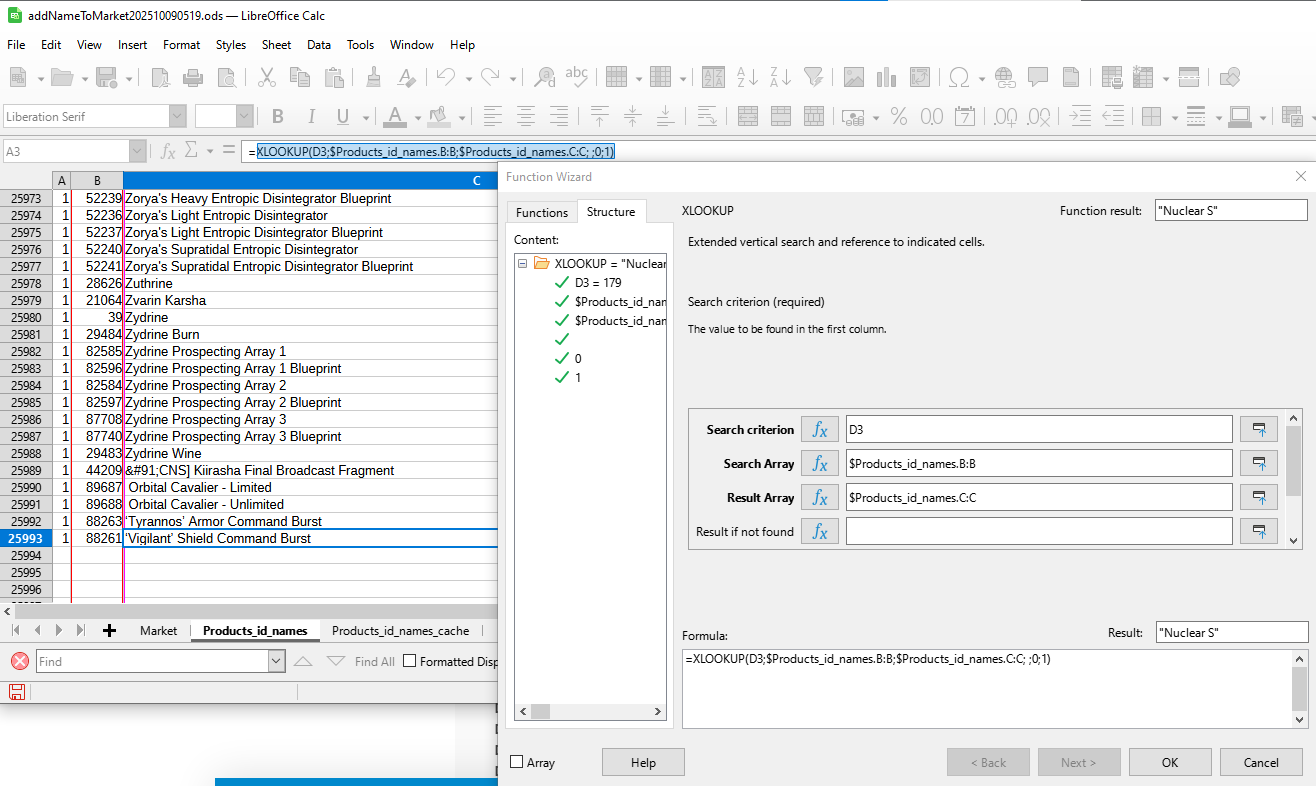Click the Clone Formatting paintbrush icon
The height and width of the screenshot is (786, 1316).
click(374, 77)
